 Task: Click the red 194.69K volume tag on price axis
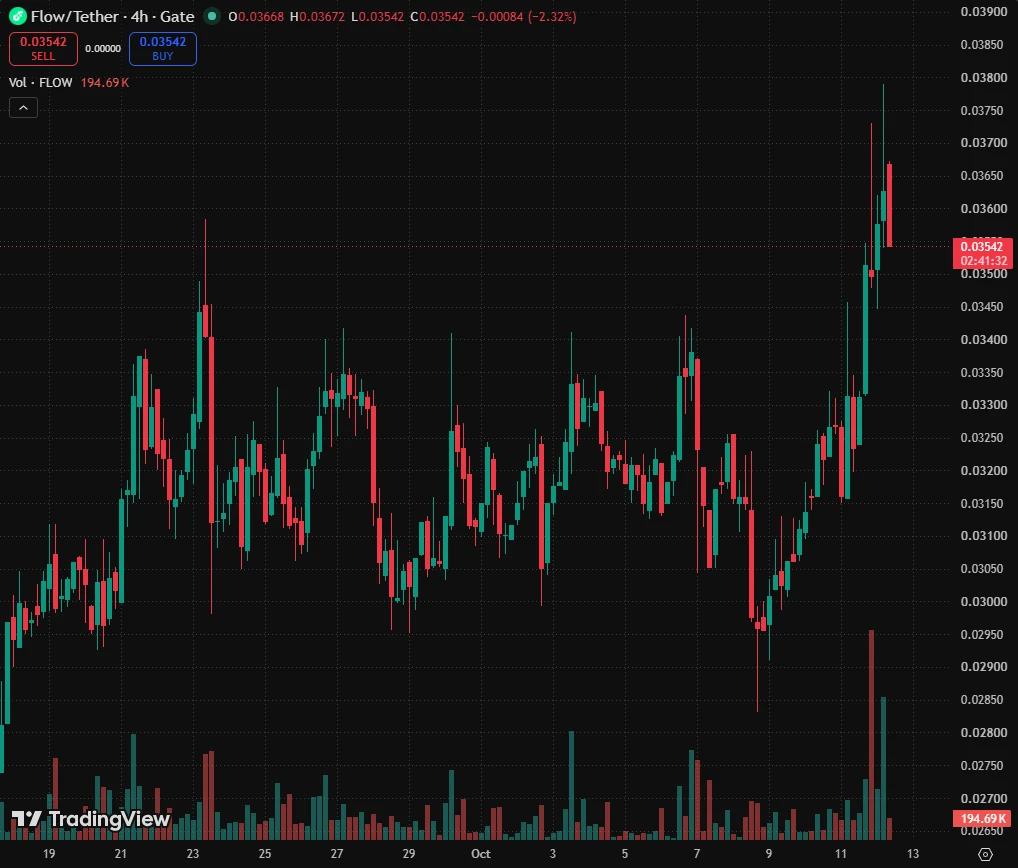coord(982,818)
